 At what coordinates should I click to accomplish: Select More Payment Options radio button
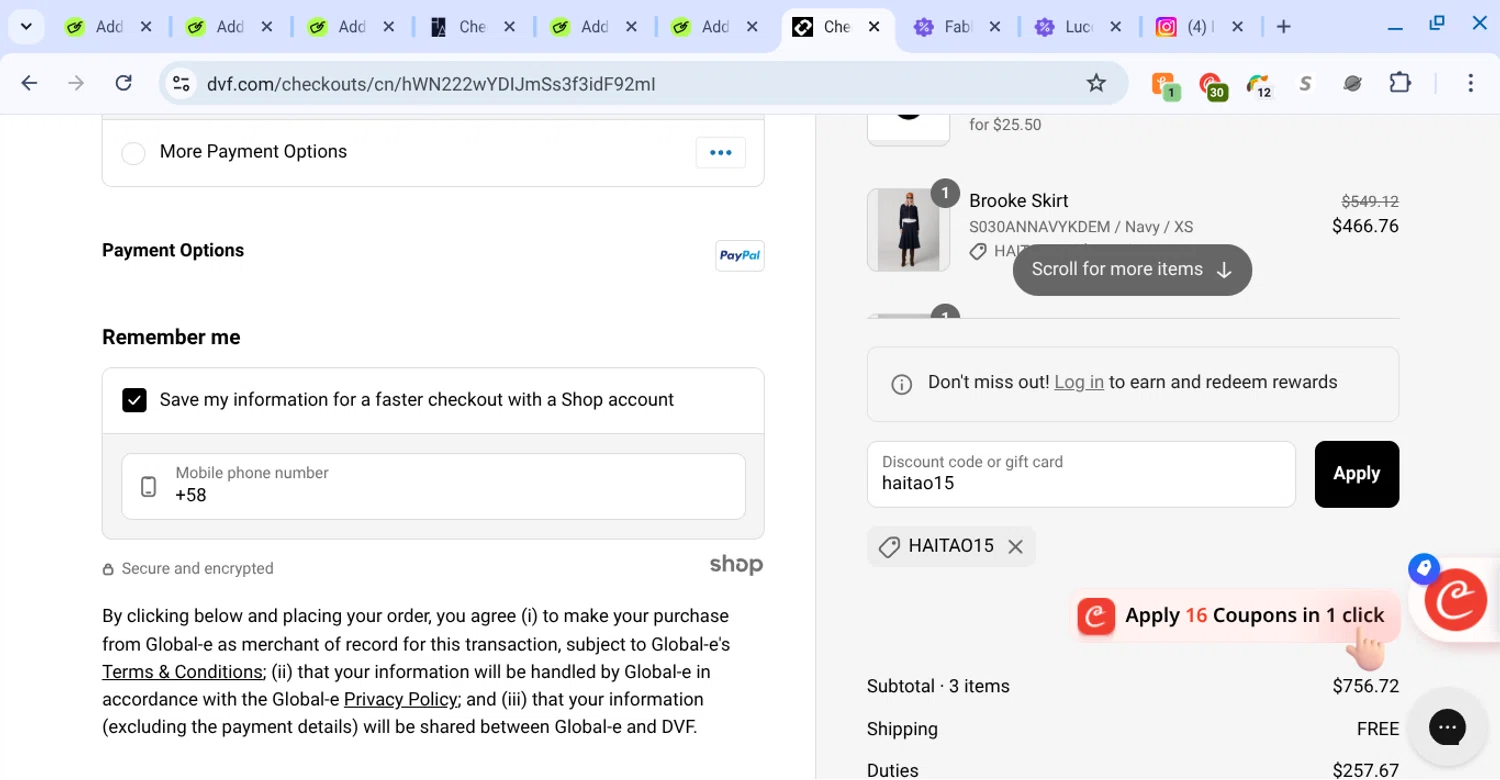tap(133, 153)
